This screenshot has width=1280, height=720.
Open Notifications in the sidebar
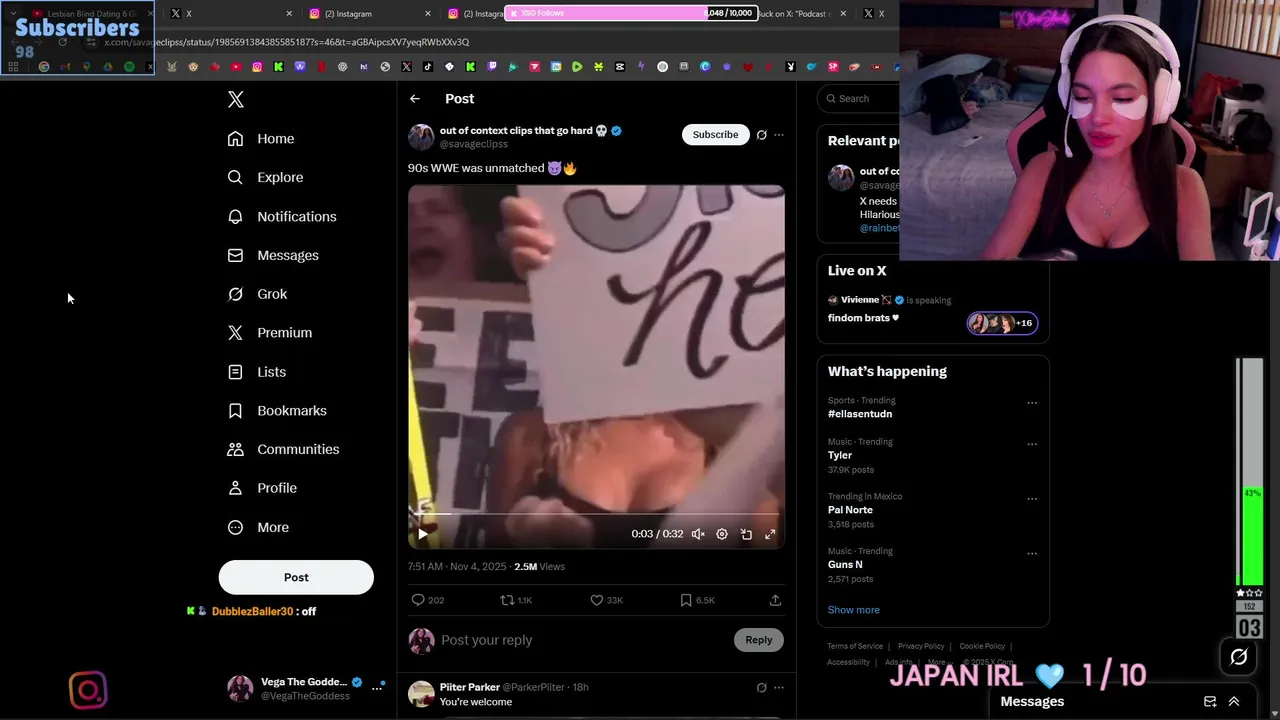point(282,216)
